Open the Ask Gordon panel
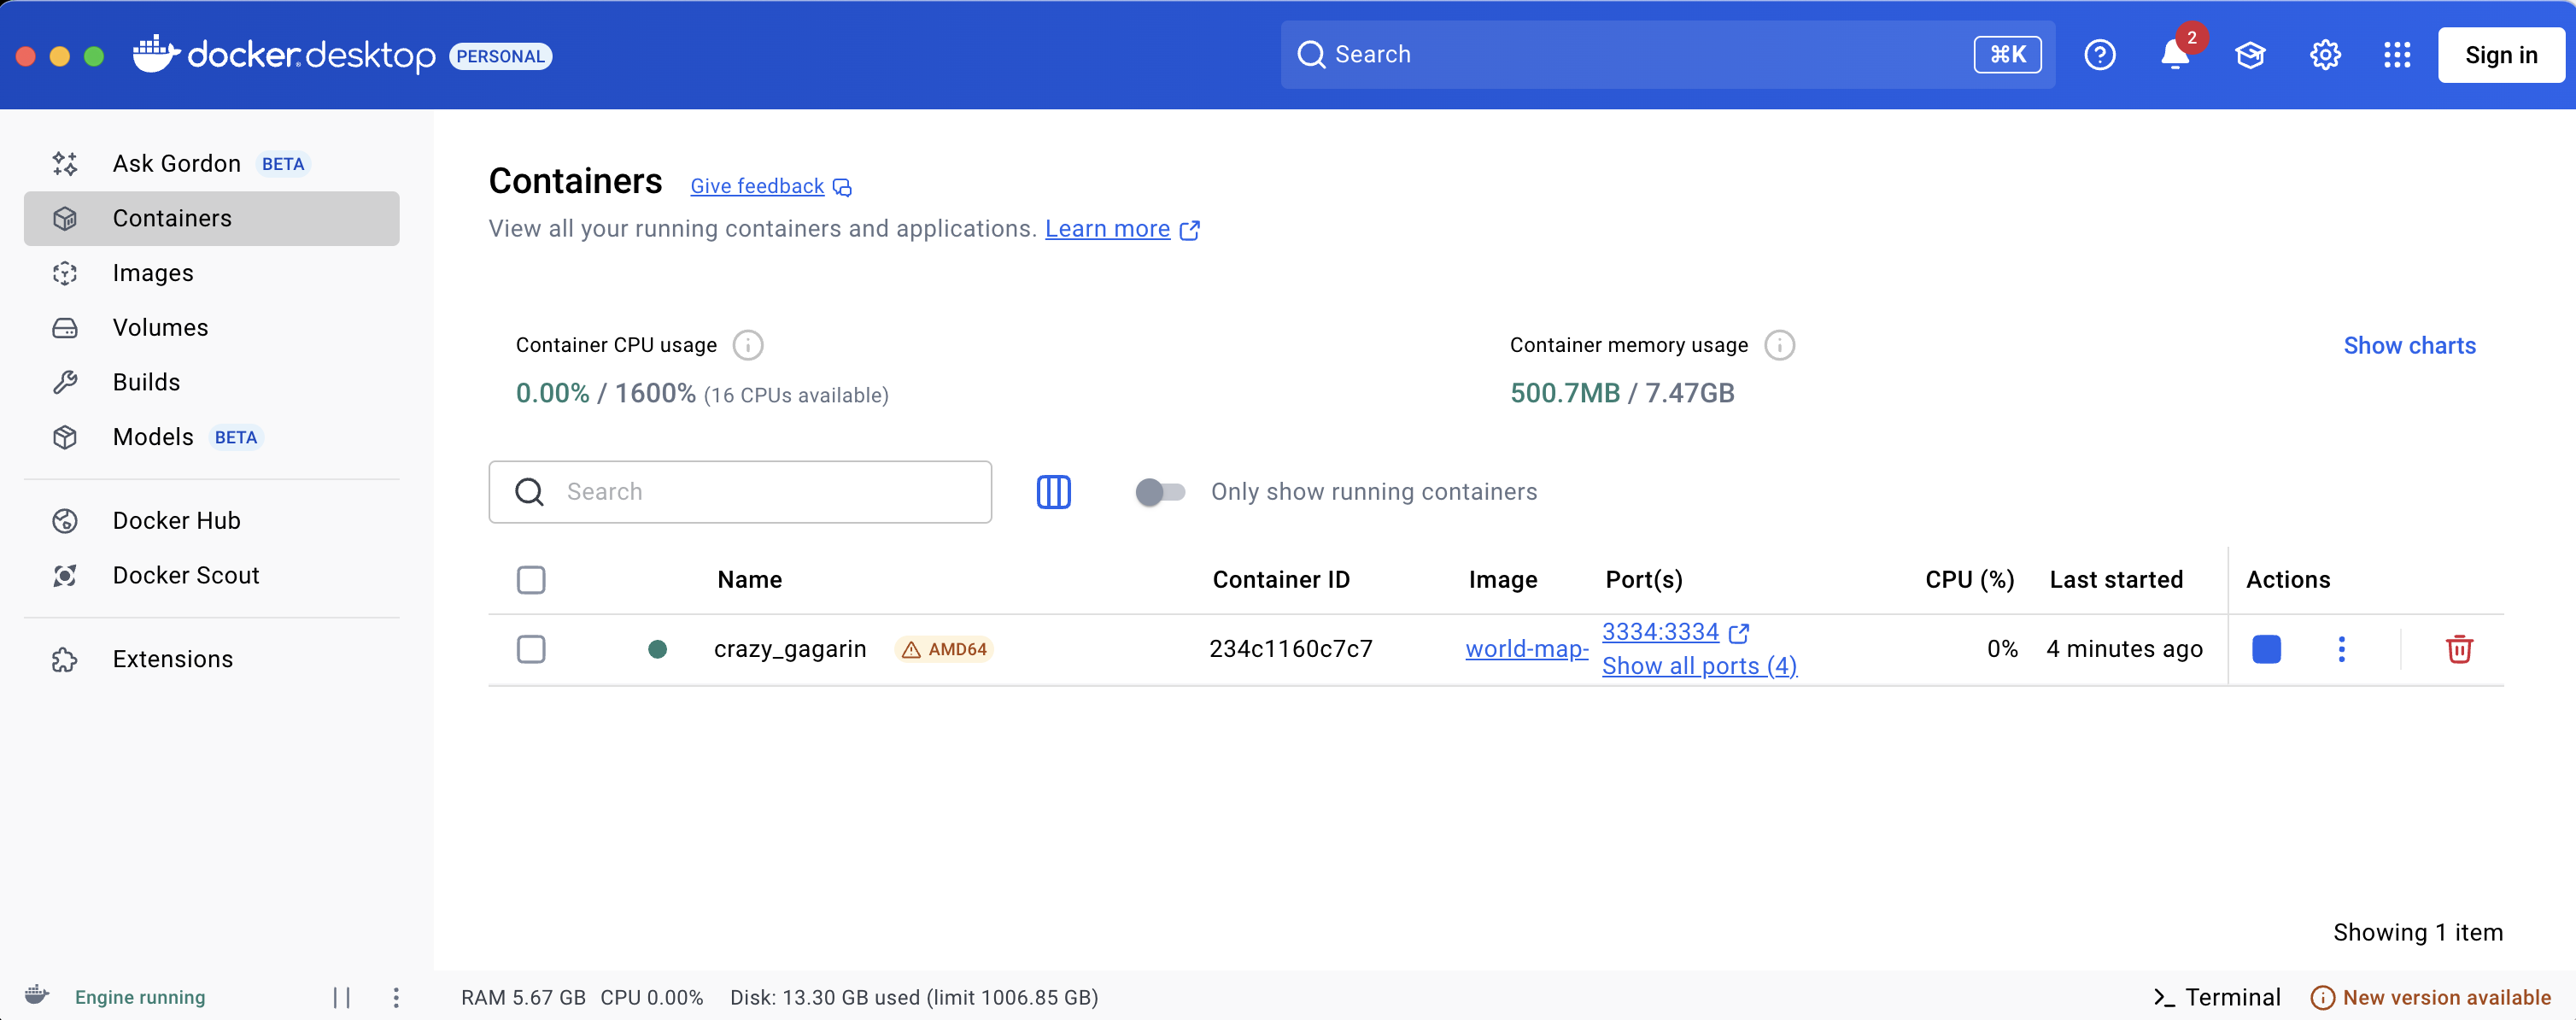The width and height of the screenshot is (2576, 1020). pyautogui.click(x=177, y=163)
